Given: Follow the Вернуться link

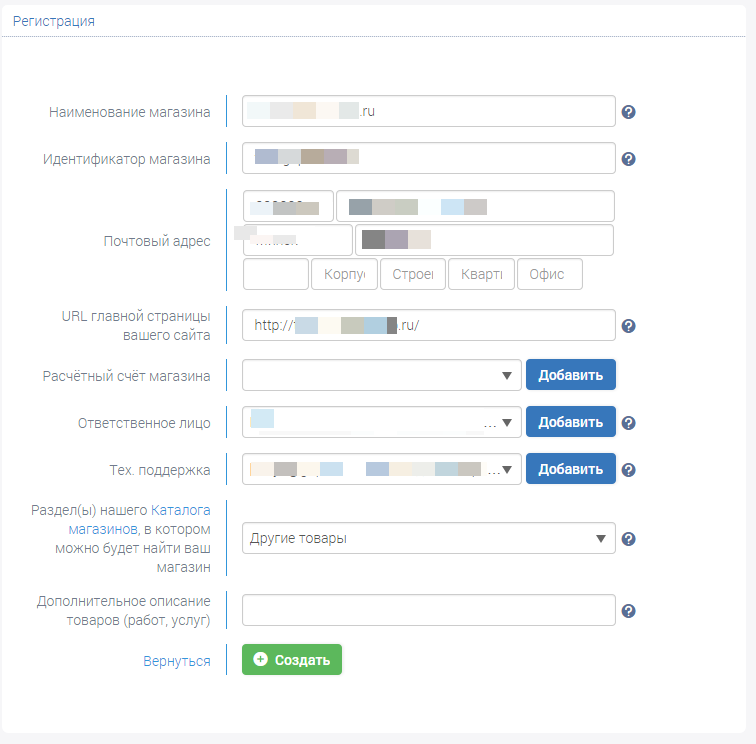Looking at the screenshot, I should point(176,661).
